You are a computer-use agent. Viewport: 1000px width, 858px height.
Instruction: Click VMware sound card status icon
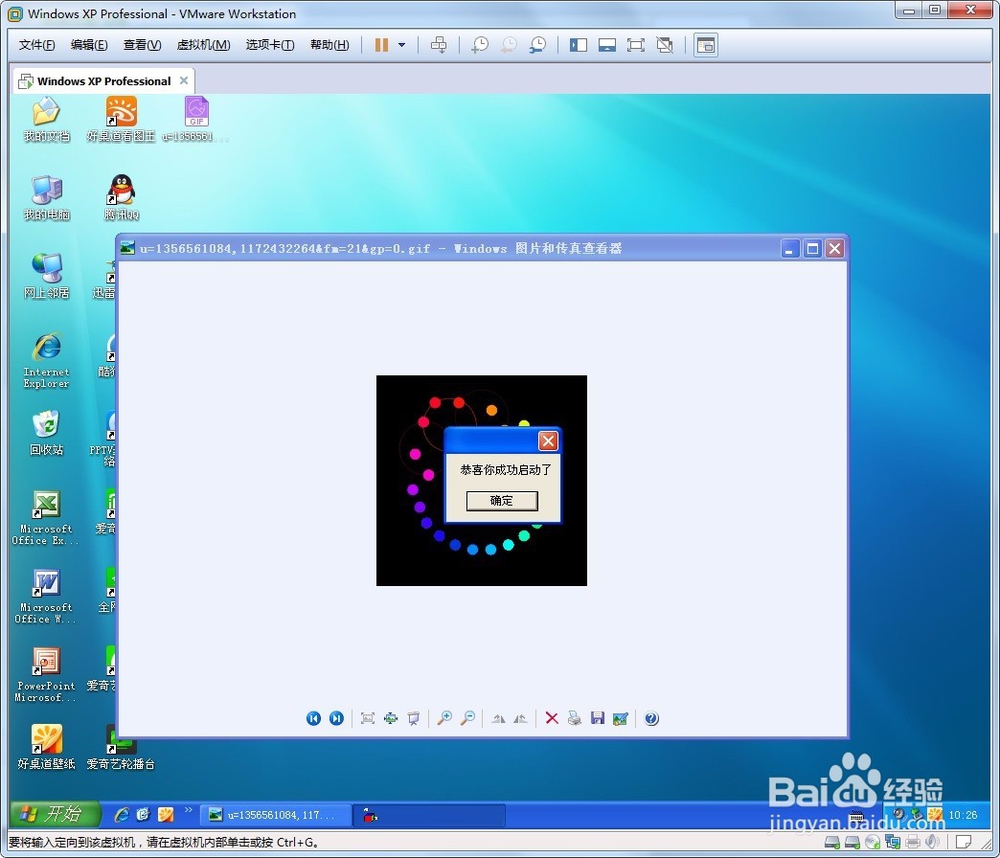932,842
